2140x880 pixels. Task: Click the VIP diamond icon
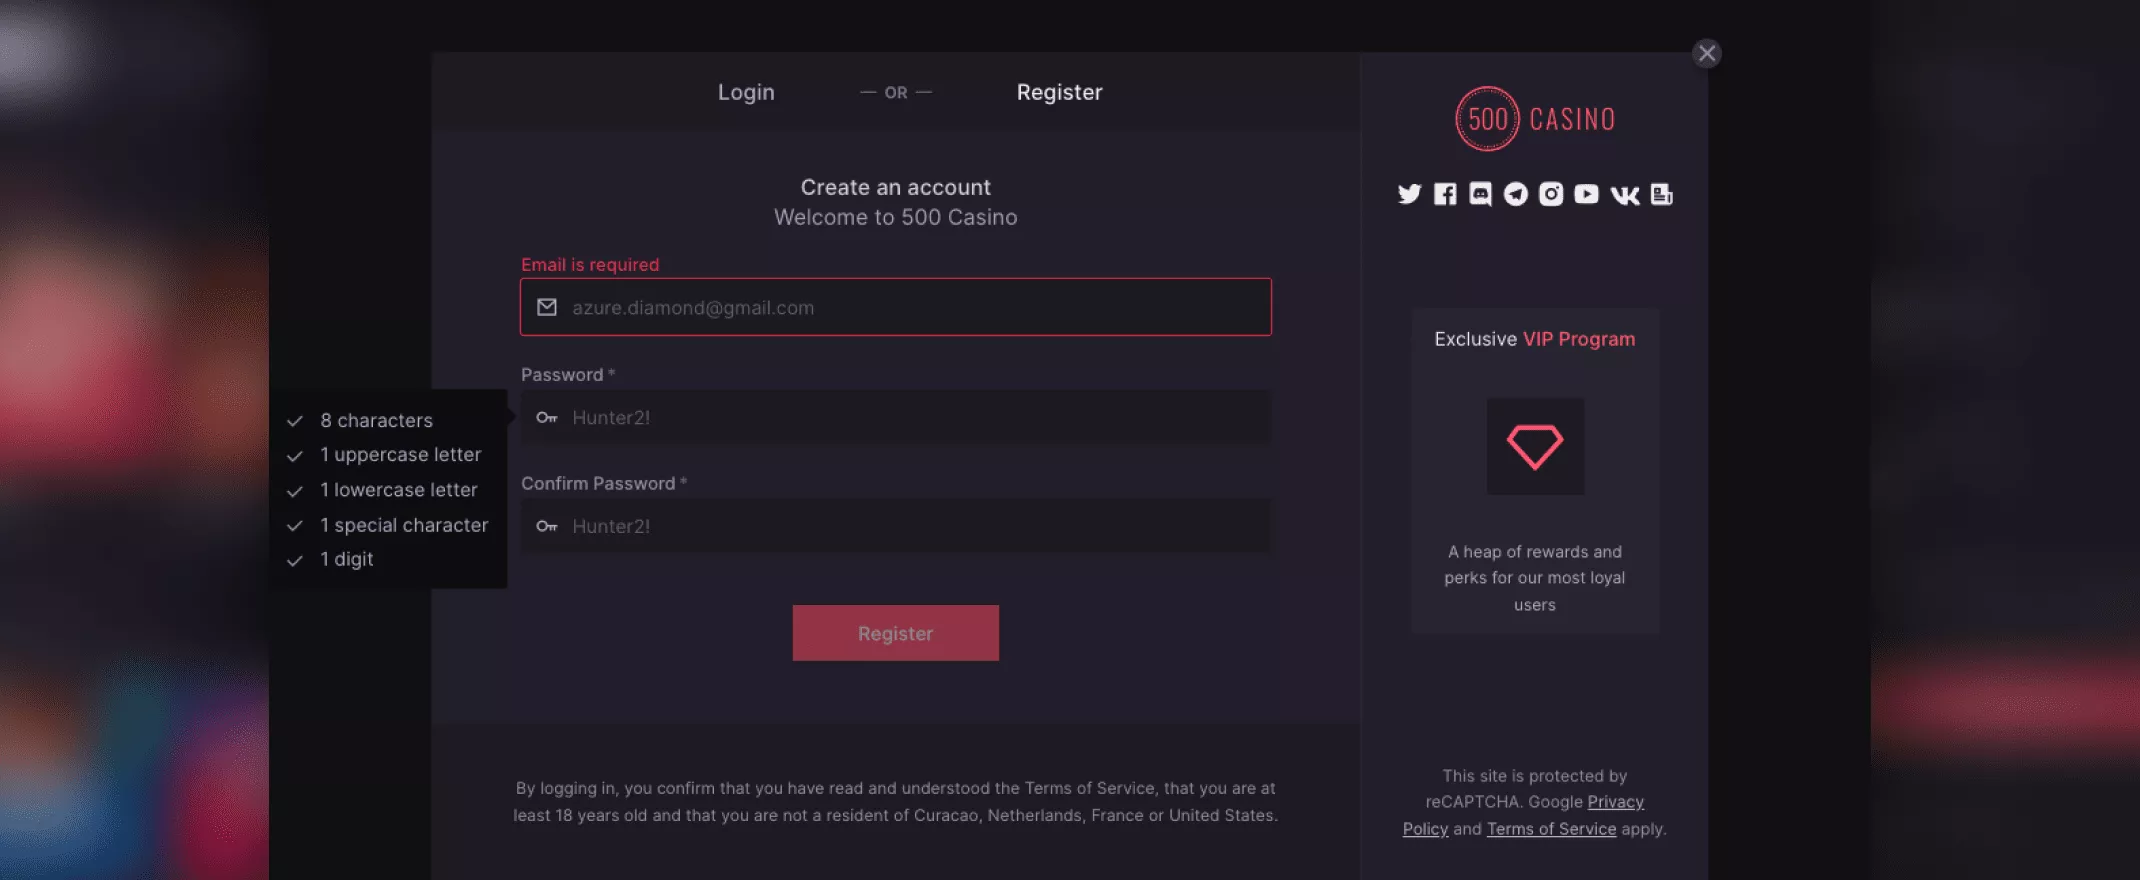(1535, 446)
